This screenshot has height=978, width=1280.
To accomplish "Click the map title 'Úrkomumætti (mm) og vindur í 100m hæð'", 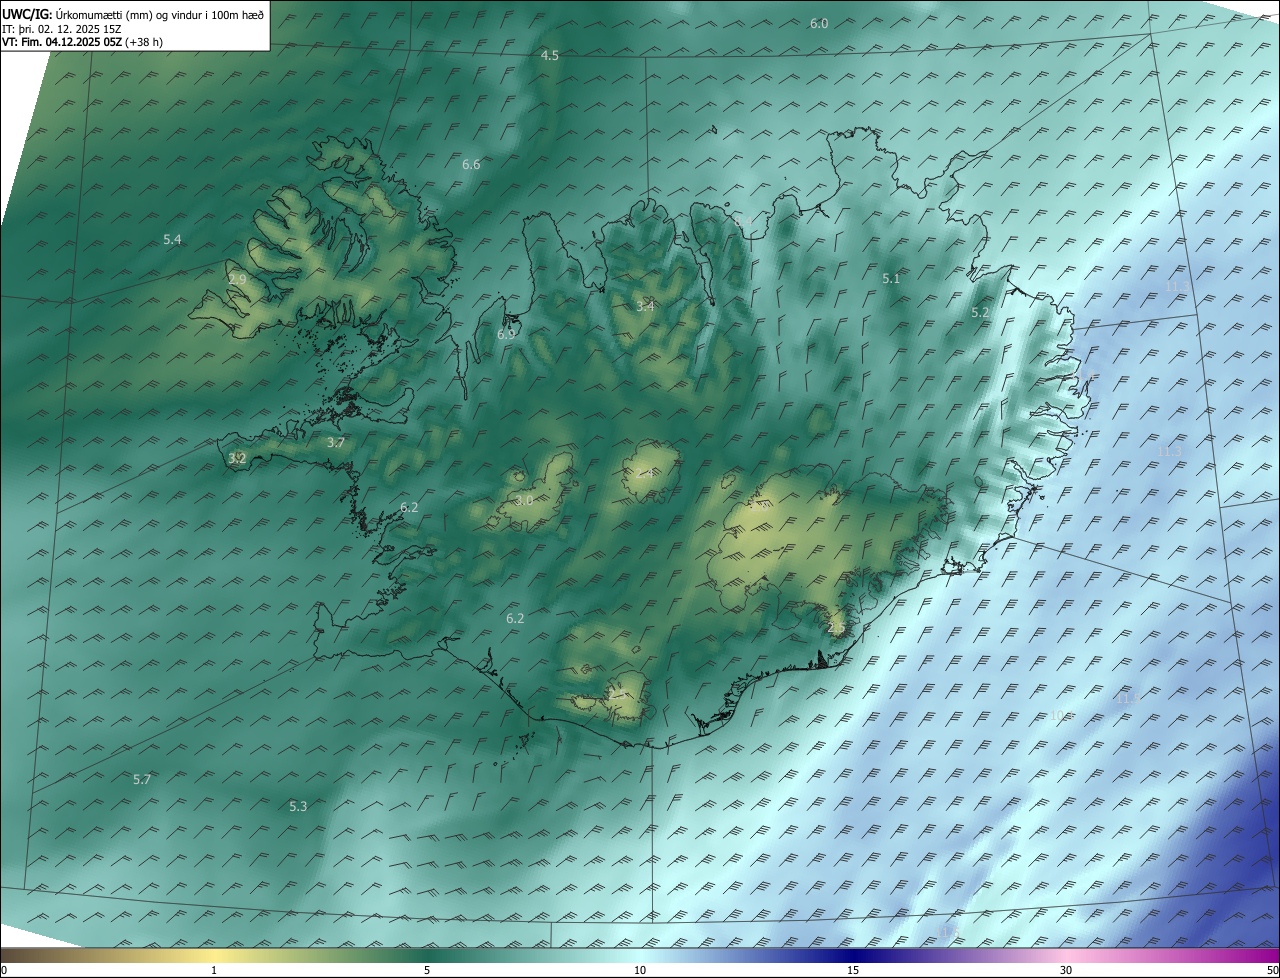I will [160, 14].
